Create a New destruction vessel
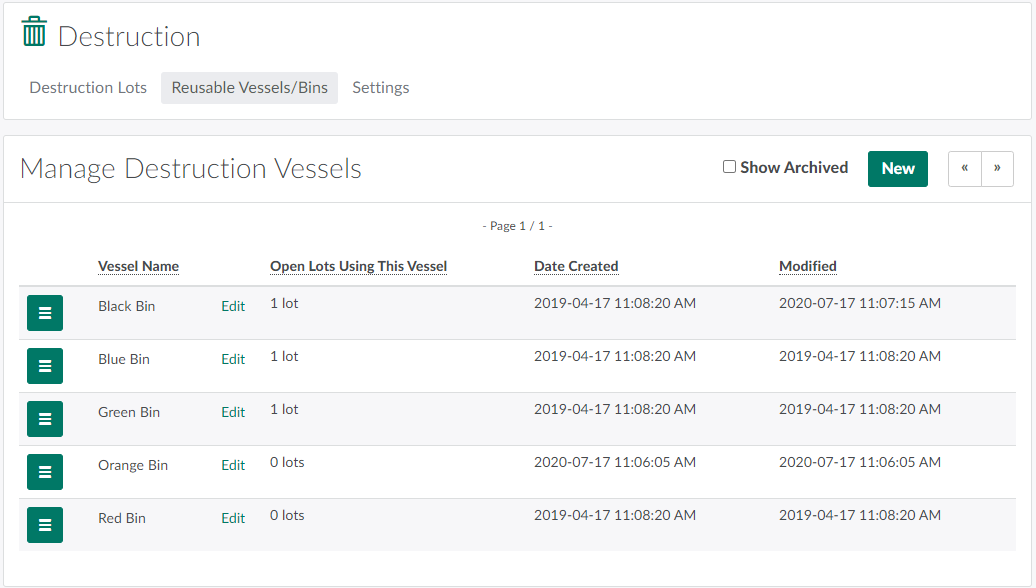 [897, 169]
